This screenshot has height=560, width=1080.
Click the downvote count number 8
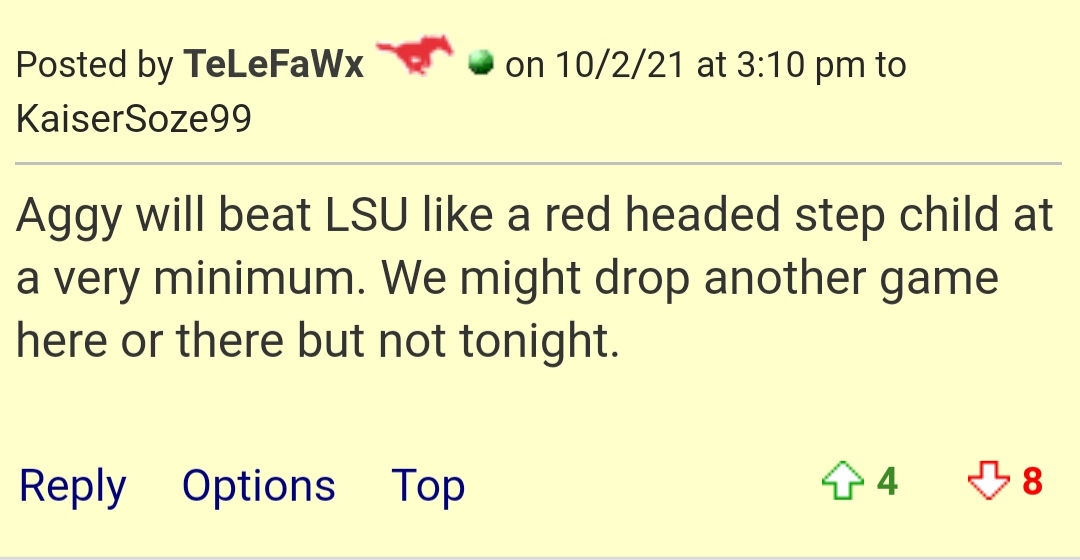point(1032,481)
